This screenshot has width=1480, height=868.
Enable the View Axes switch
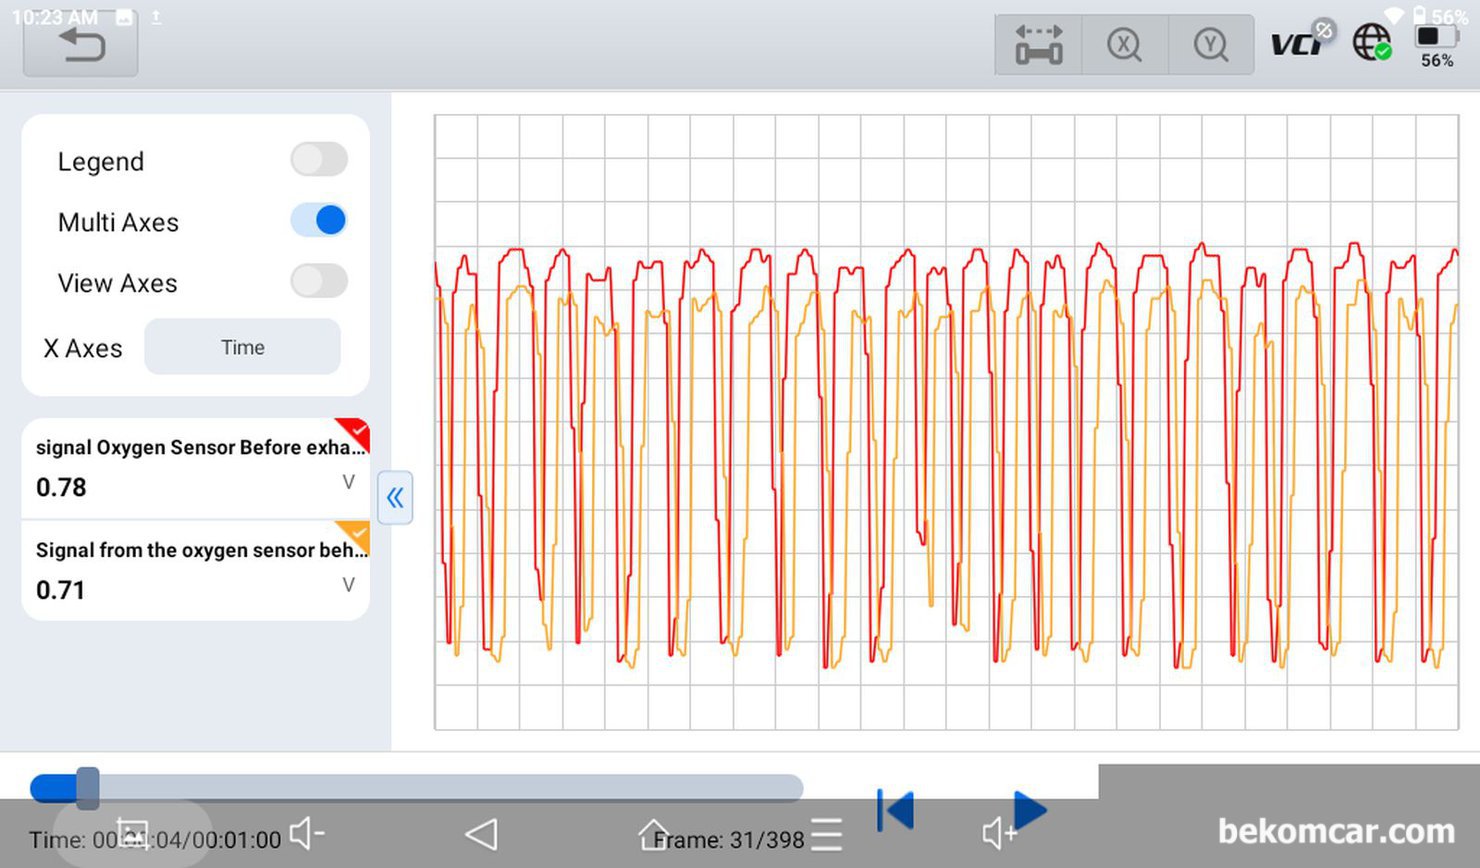pos(319,281)
